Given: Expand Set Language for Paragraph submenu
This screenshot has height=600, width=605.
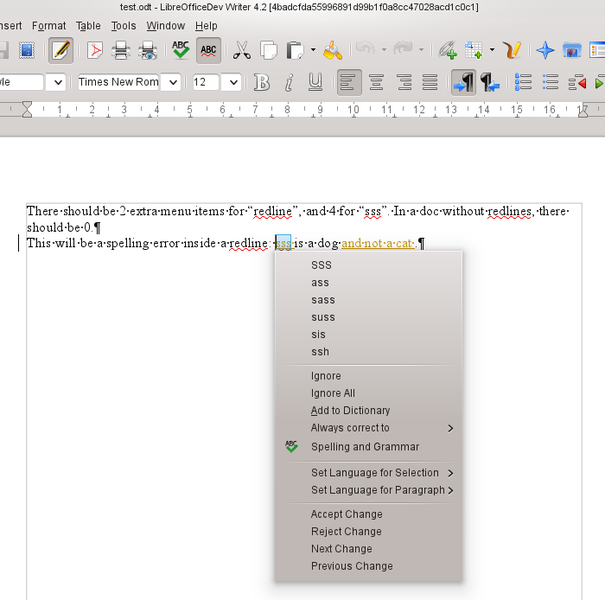Looking at the screenshot, I should click(x=368, y=490).
